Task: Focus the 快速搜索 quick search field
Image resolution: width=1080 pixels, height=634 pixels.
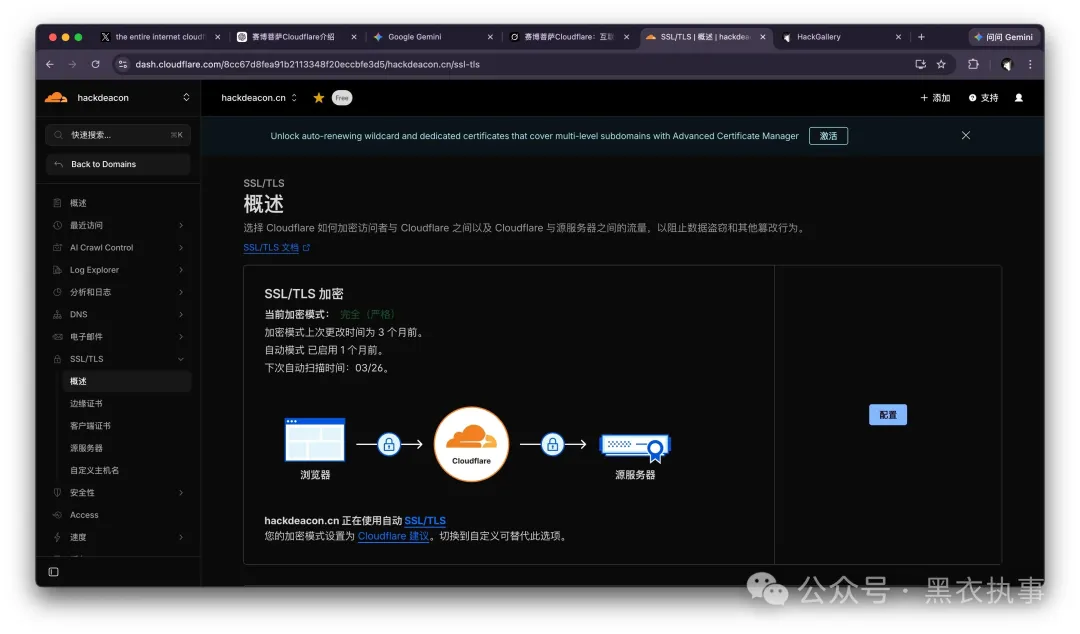Action: pos(118,135)
